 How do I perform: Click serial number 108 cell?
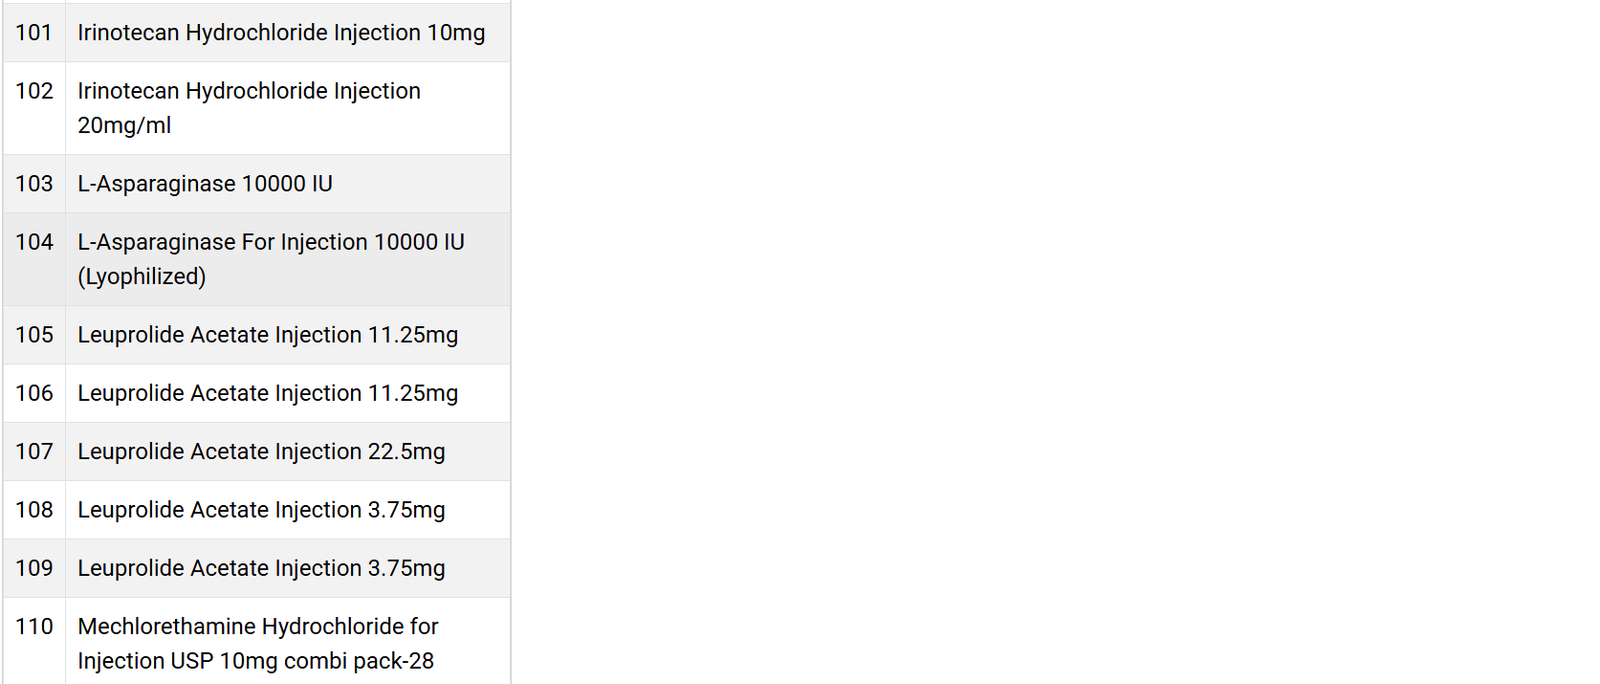(x=34, y=510)
